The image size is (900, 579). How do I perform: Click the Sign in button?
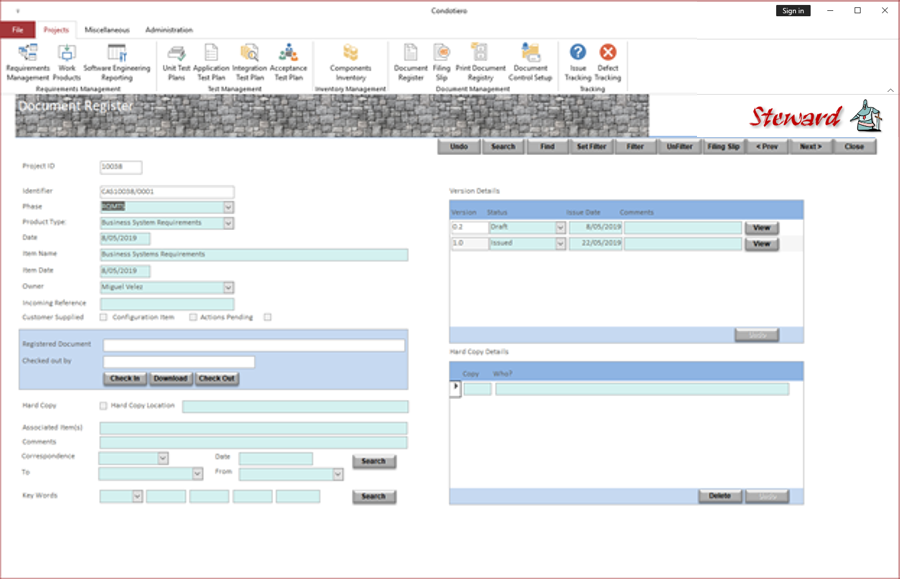point(793,11)
